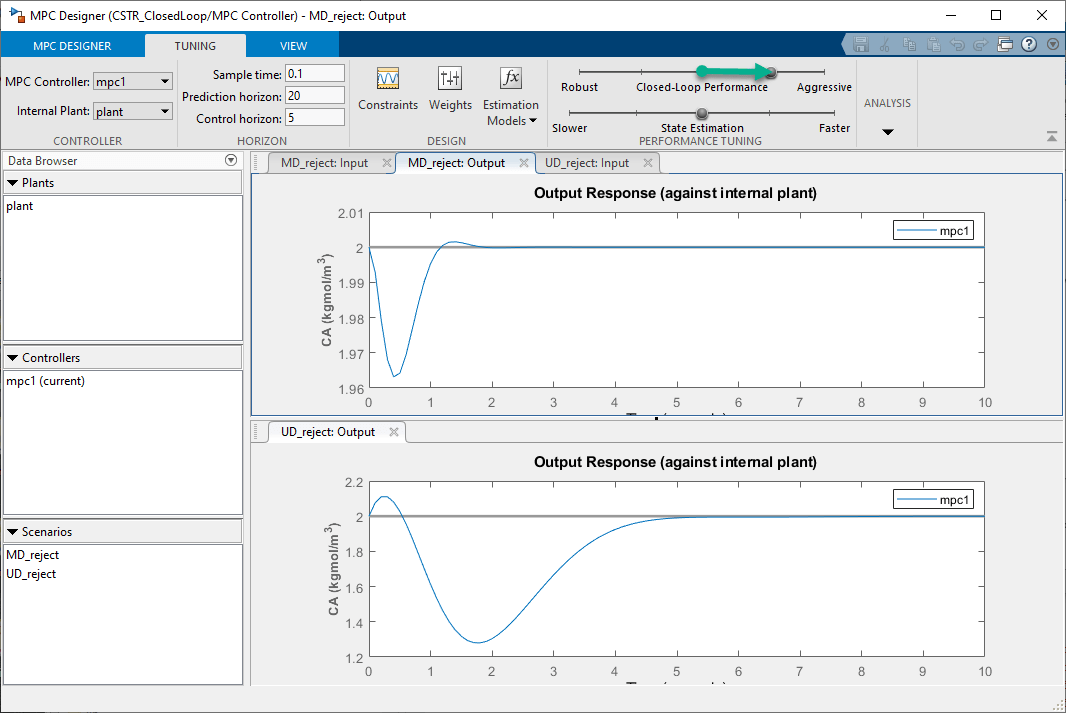Screen dimensions: 1066x713
Task: Open the Data Browser options menu
Action: point(231,160)
